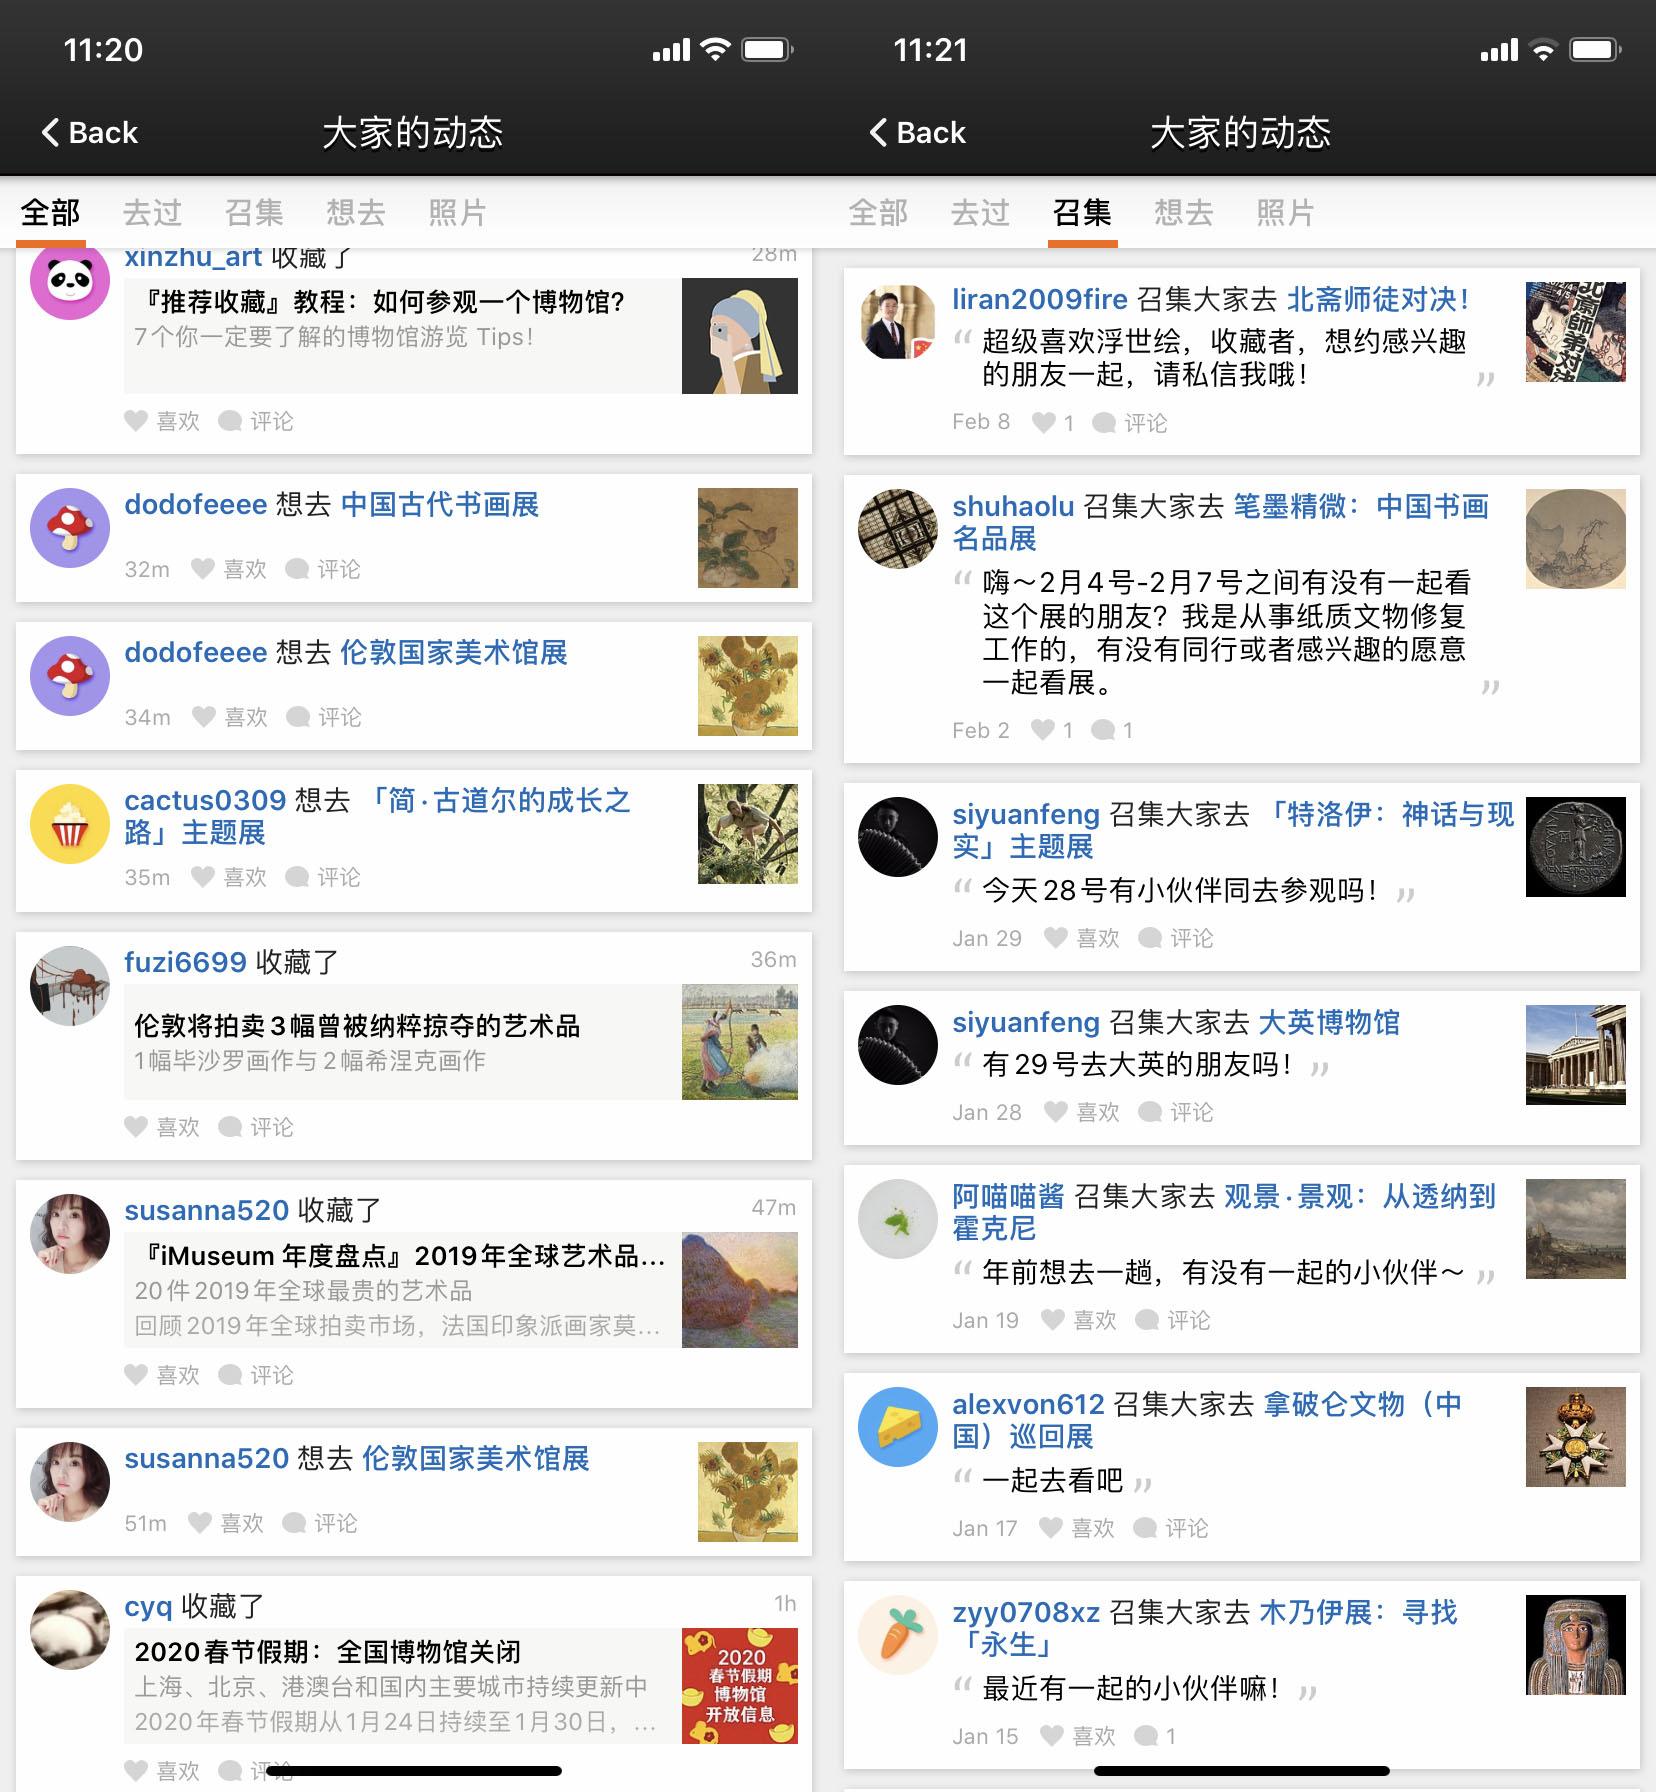Open 照片 tab on left screen

point(458,212)
